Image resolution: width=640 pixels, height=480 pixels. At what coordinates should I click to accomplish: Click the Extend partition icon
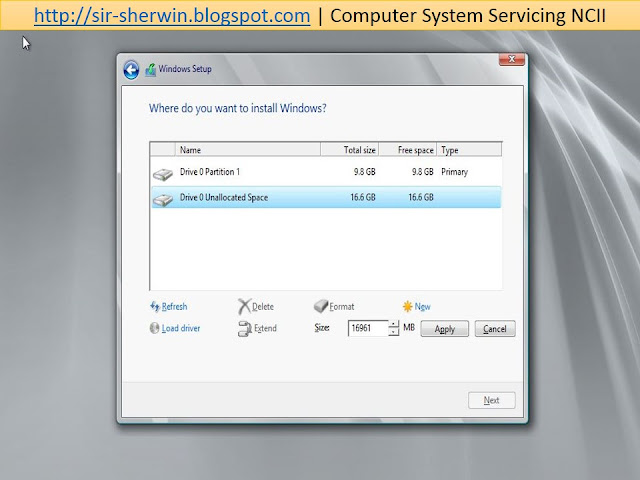tap(244, 329)
